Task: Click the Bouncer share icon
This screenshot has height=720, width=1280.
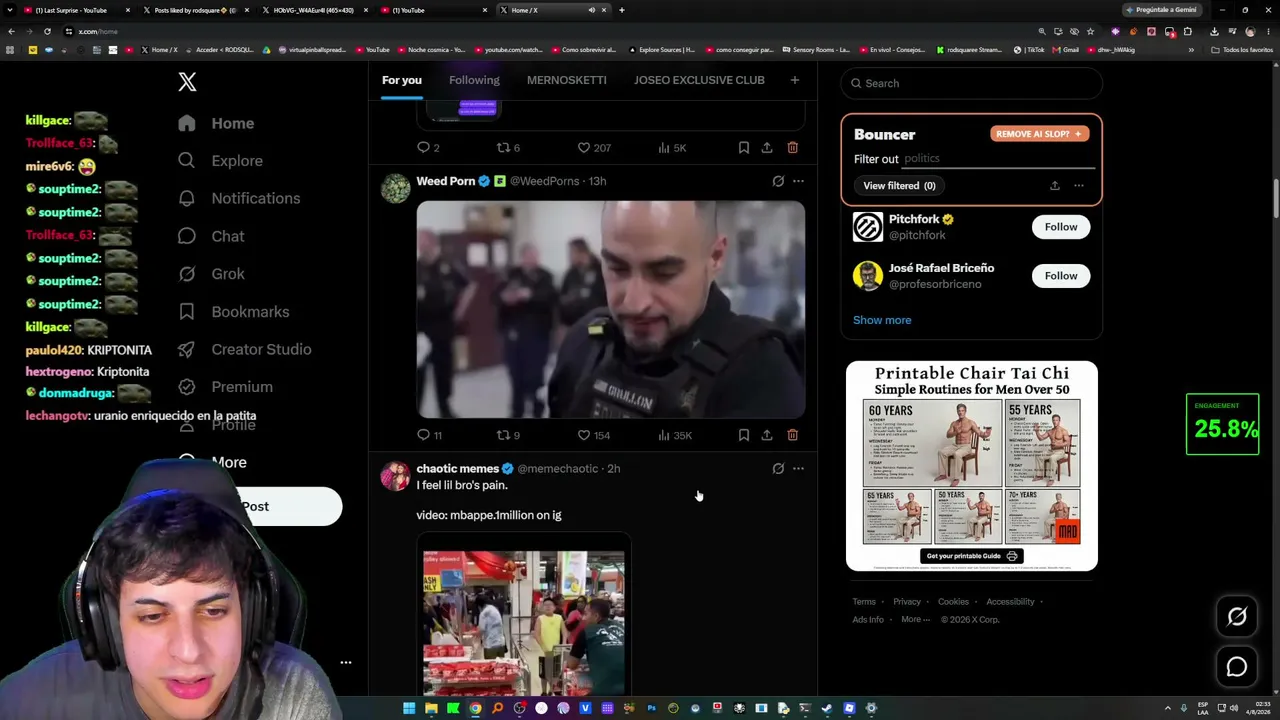Action: tap(1054, 186)
